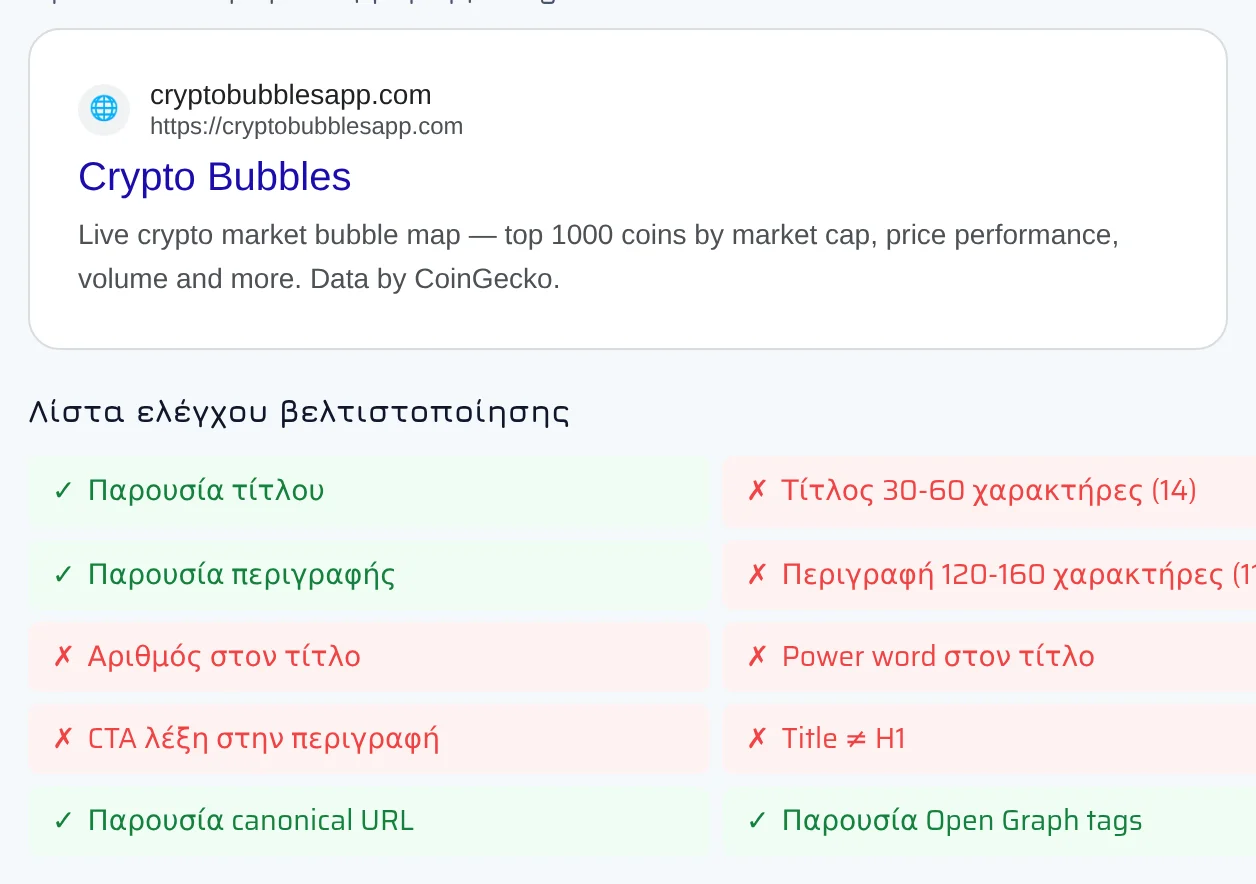Click the X icon beside Power word στον τίτλο

point(757,657)
